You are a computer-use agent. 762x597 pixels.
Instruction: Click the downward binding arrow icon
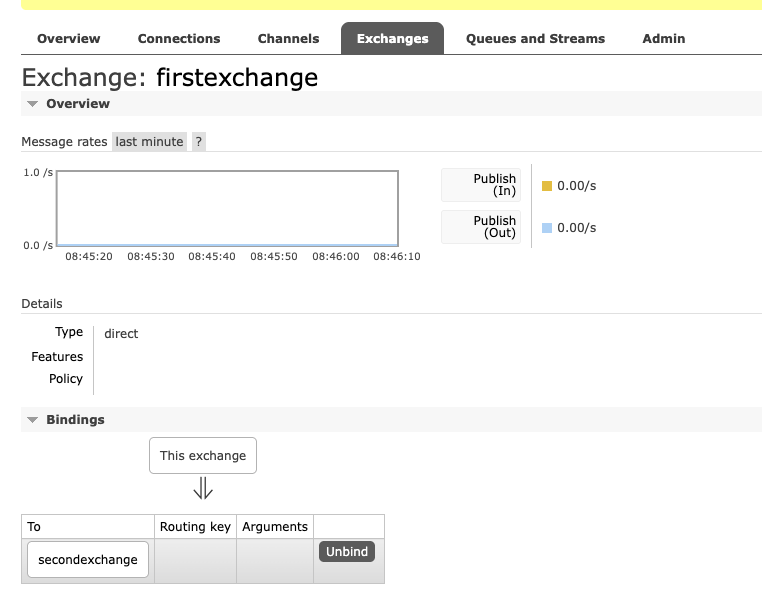pyautogui.click(x=203, y=488)
